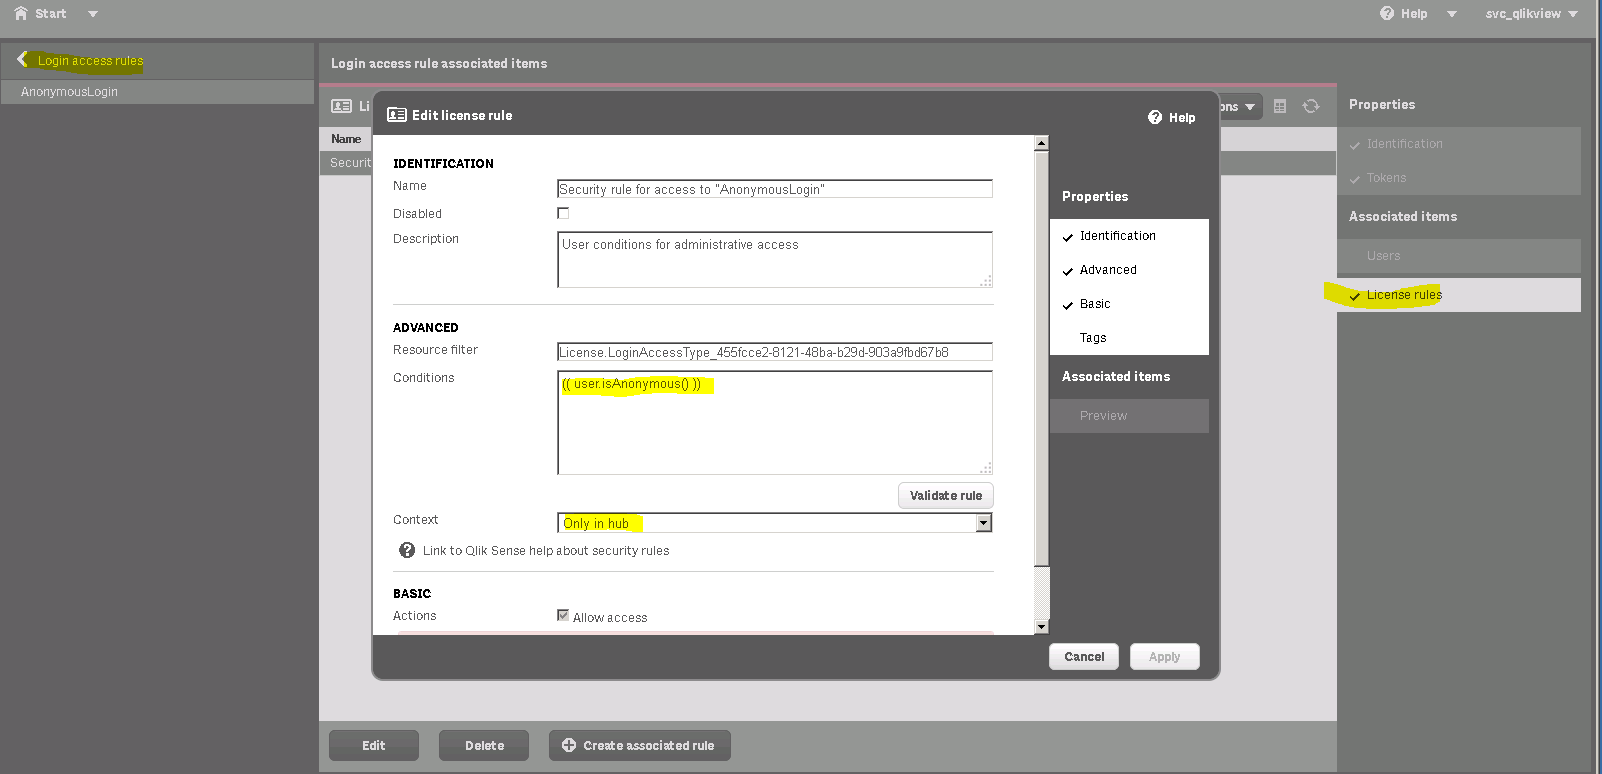Click the Description text area
The height and width of the screenshot is (774, 1602).
click(775, 260)
